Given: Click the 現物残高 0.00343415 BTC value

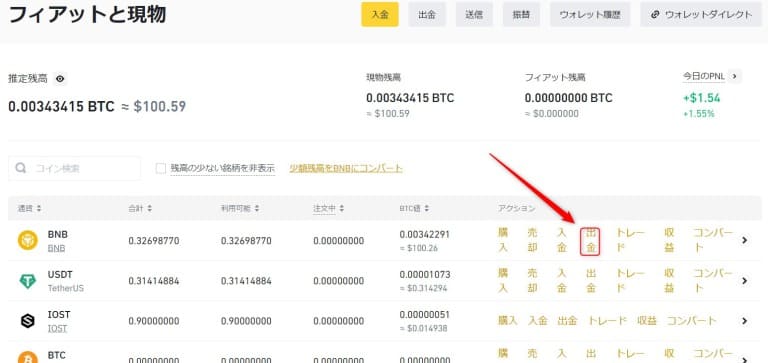Looking at the screenshot, I should pyautogui.click(x=410, y=98).
